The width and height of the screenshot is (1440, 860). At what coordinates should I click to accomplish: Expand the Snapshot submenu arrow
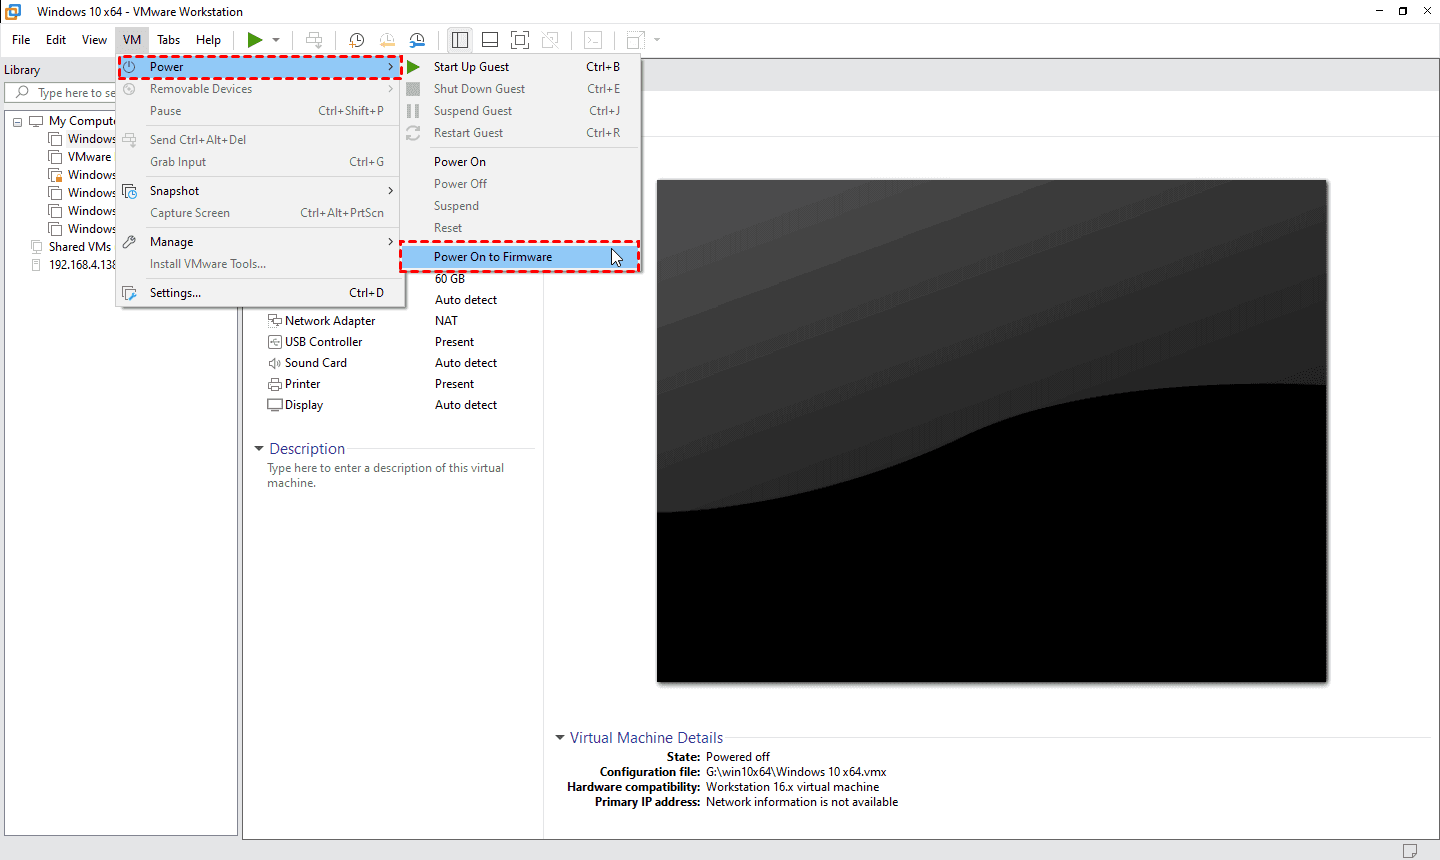coord(390,191)
